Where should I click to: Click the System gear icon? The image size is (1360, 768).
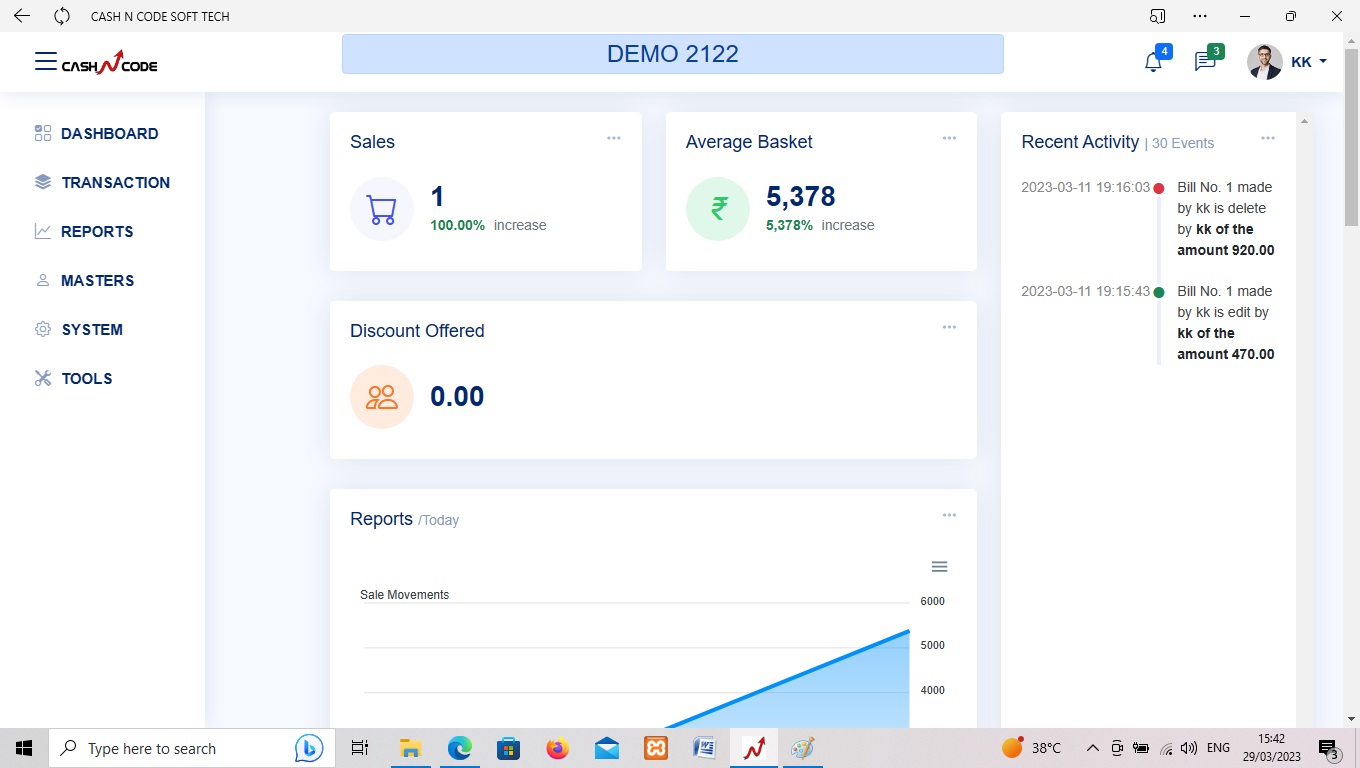coord(43,329)
